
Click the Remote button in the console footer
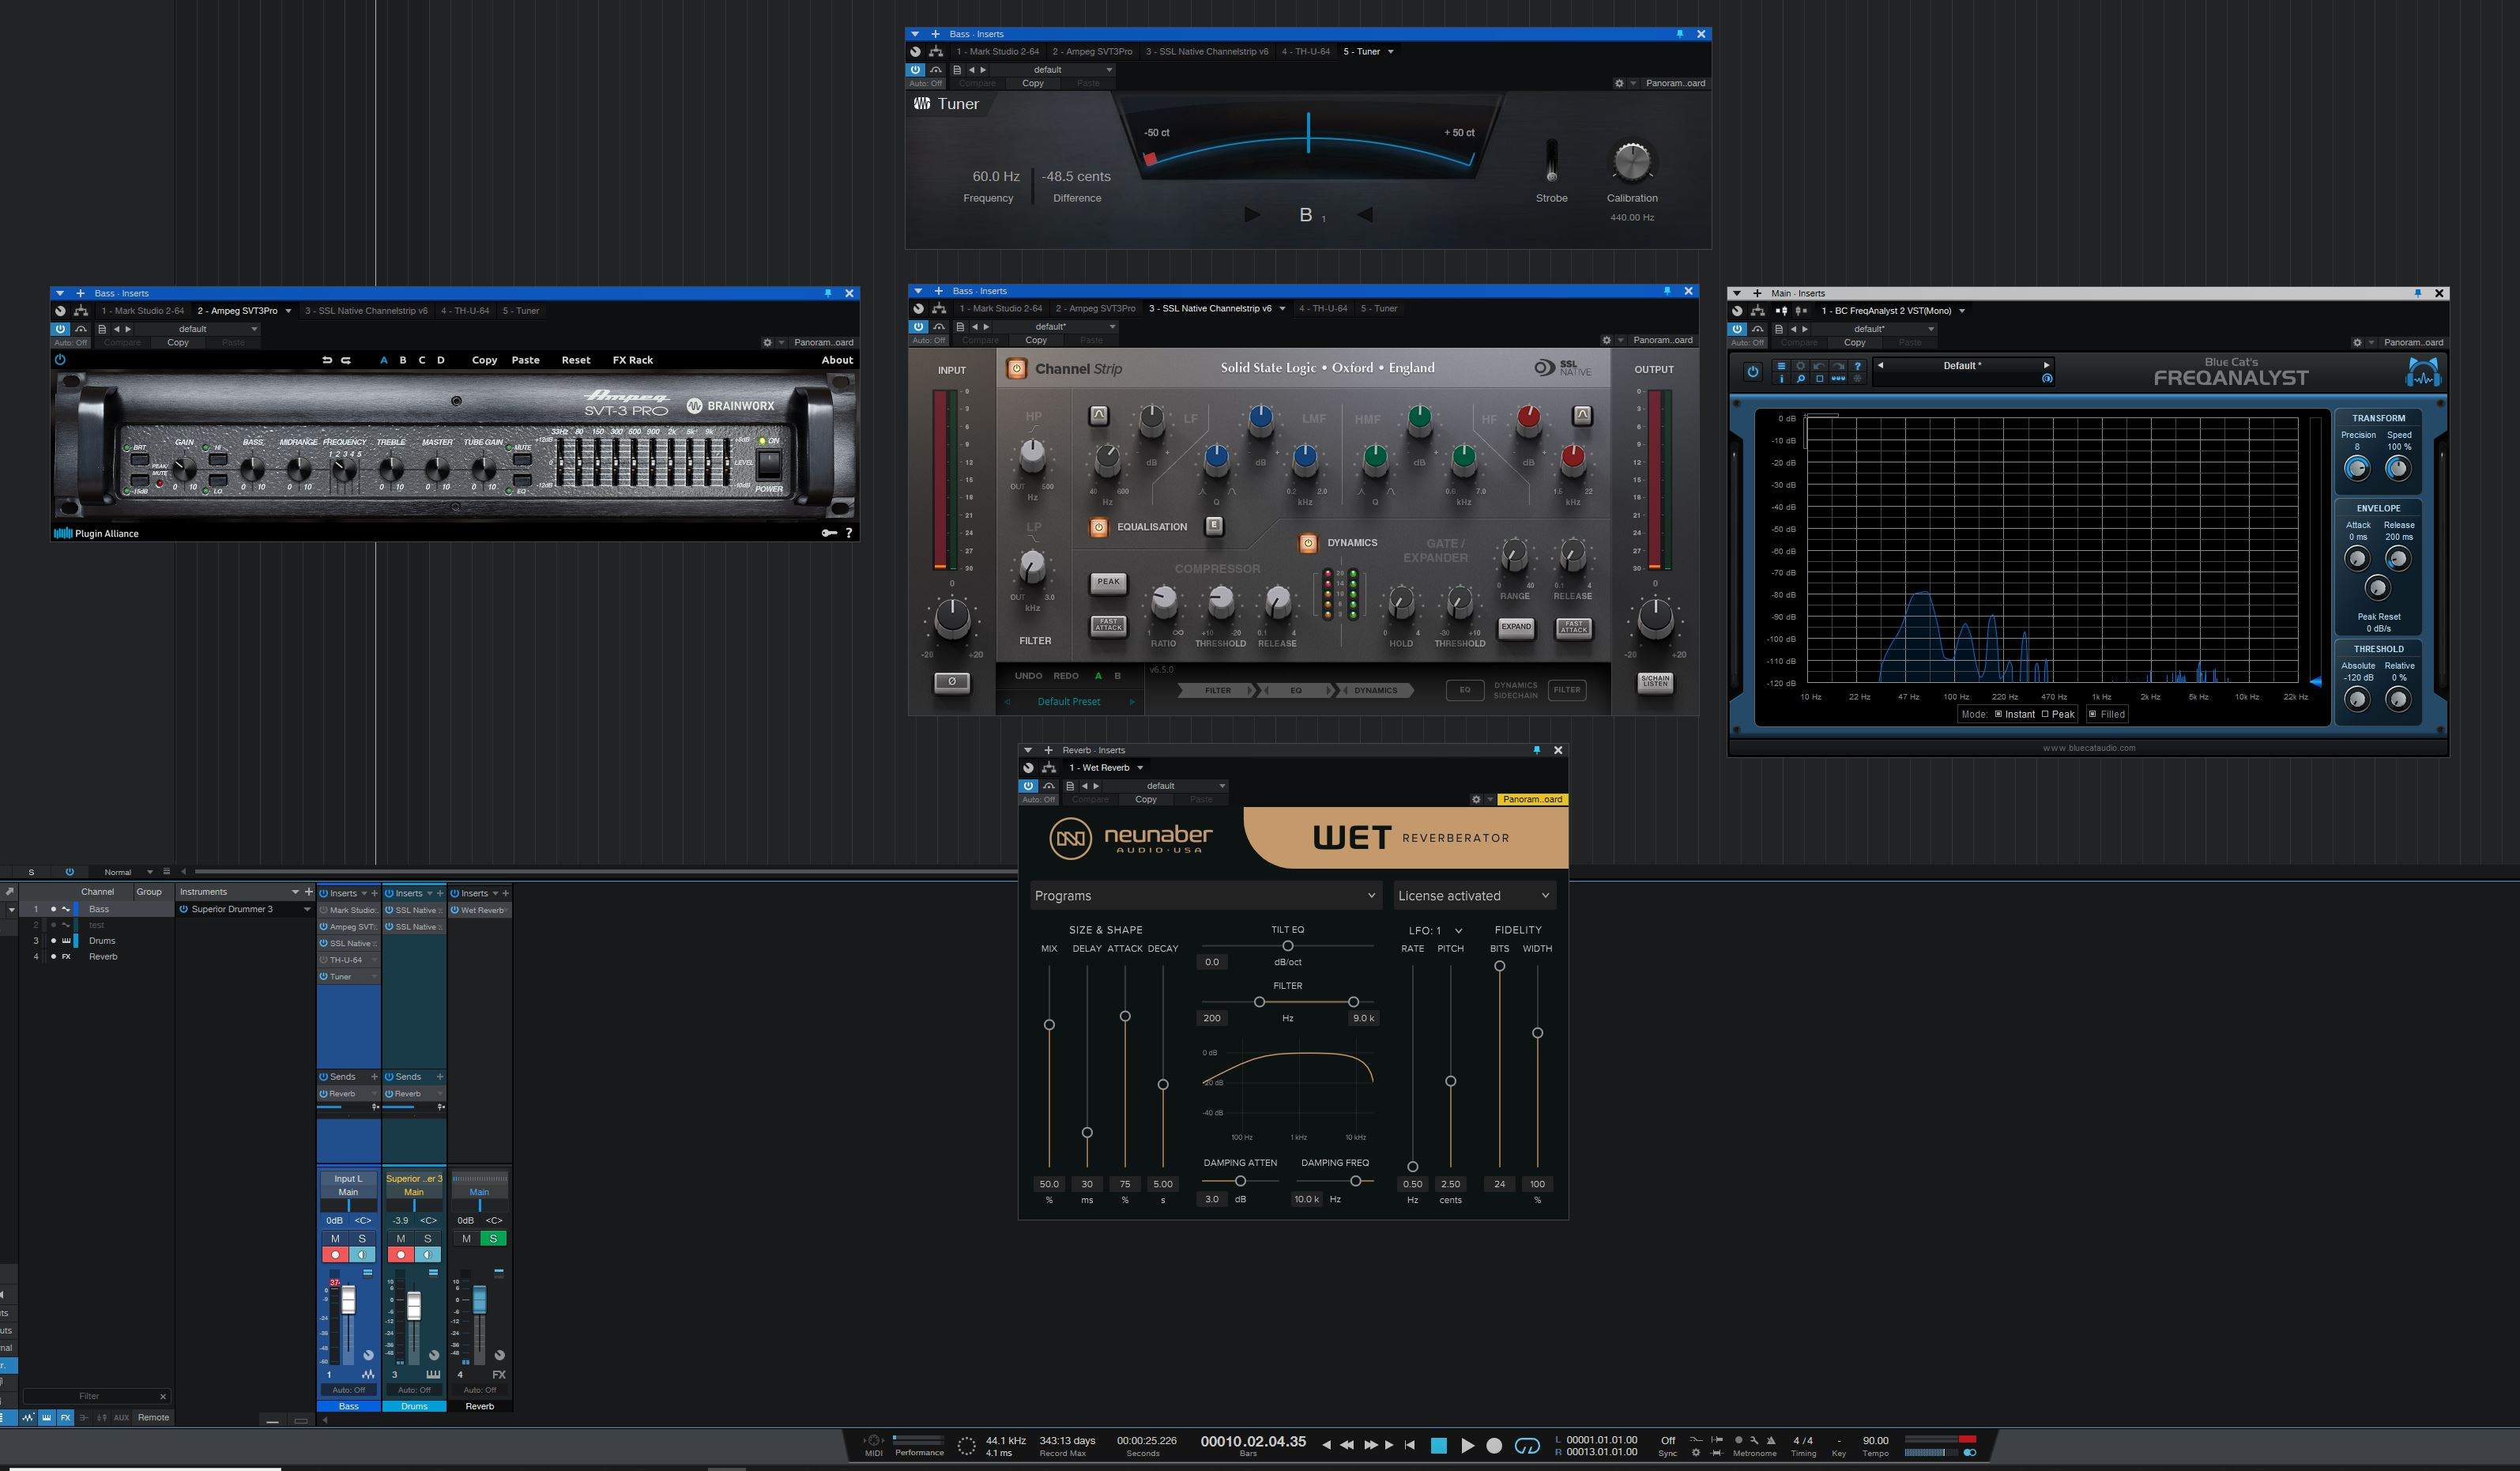click(x=153, y=1417)
